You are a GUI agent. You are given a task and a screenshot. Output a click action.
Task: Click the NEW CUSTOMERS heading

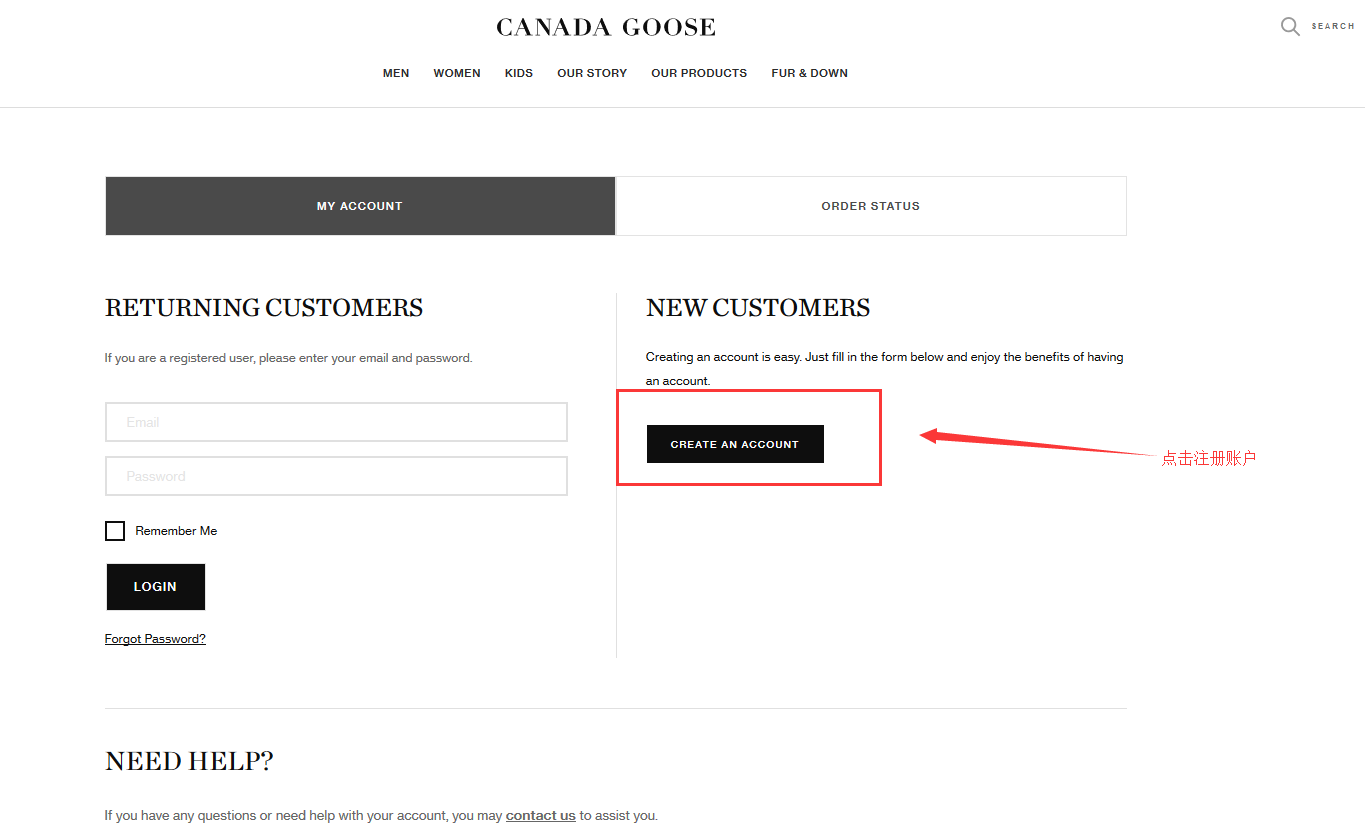tap(758, 308)
